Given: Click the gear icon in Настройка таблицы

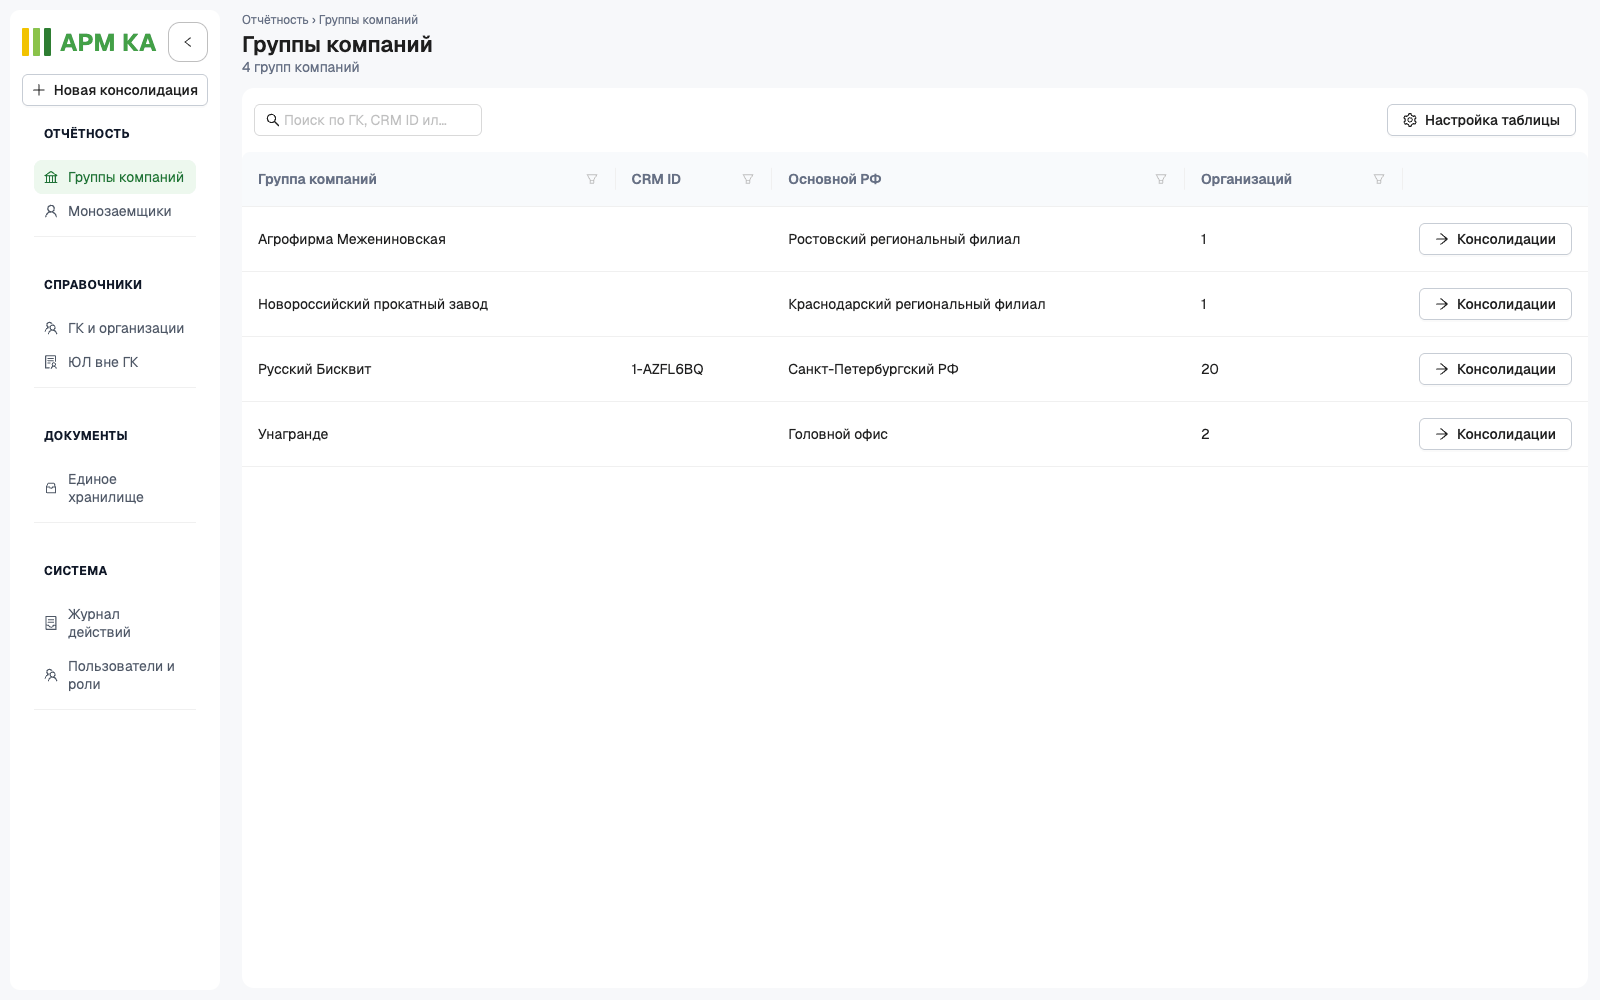Looking at the screenshot, I should pyautogui.click(x=1410, y=120).
